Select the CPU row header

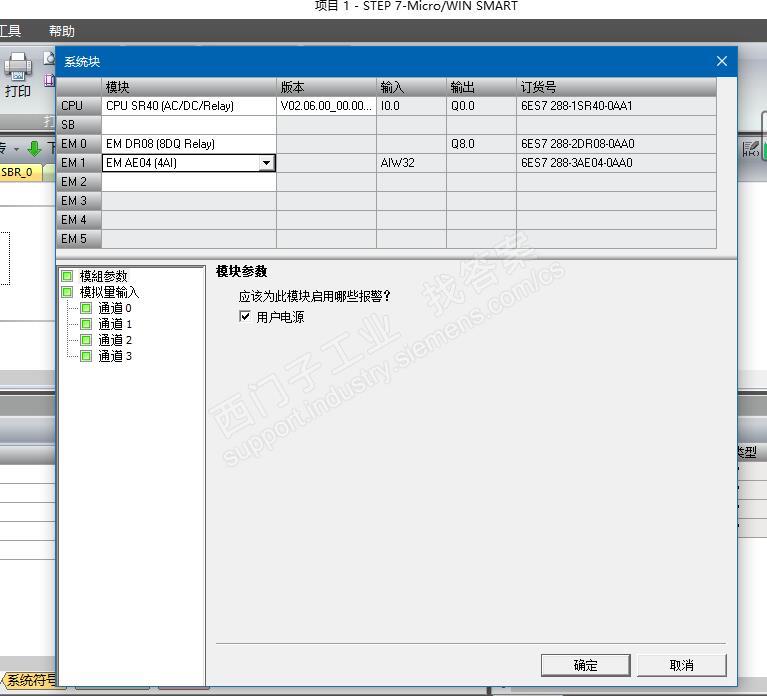tap(79, 106)
